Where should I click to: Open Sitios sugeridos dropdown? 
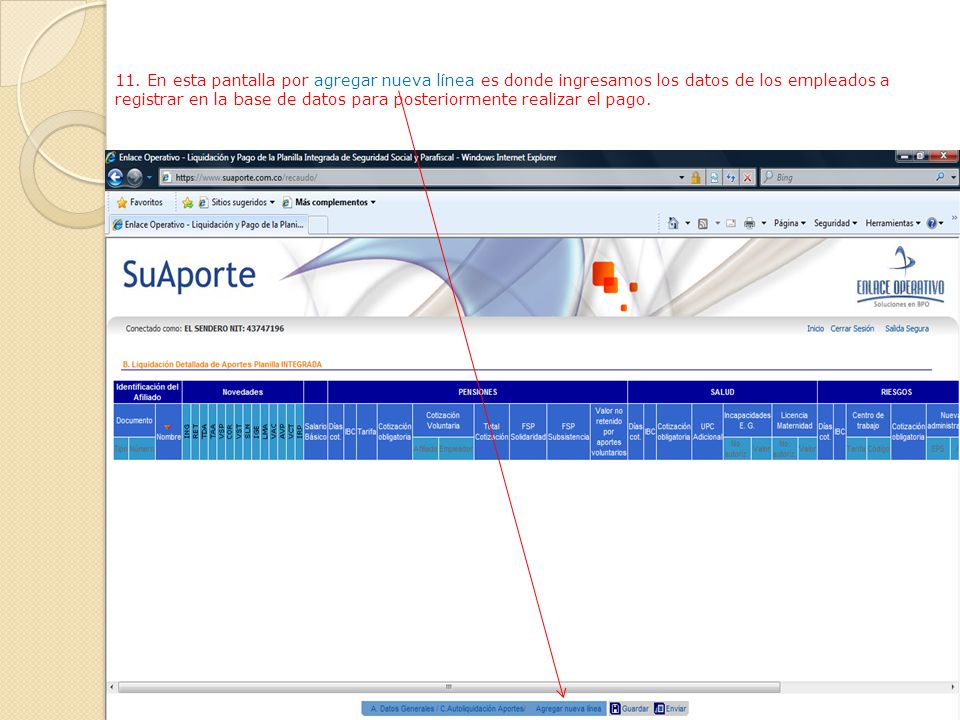pyautogui.click(x=236, y=202)
